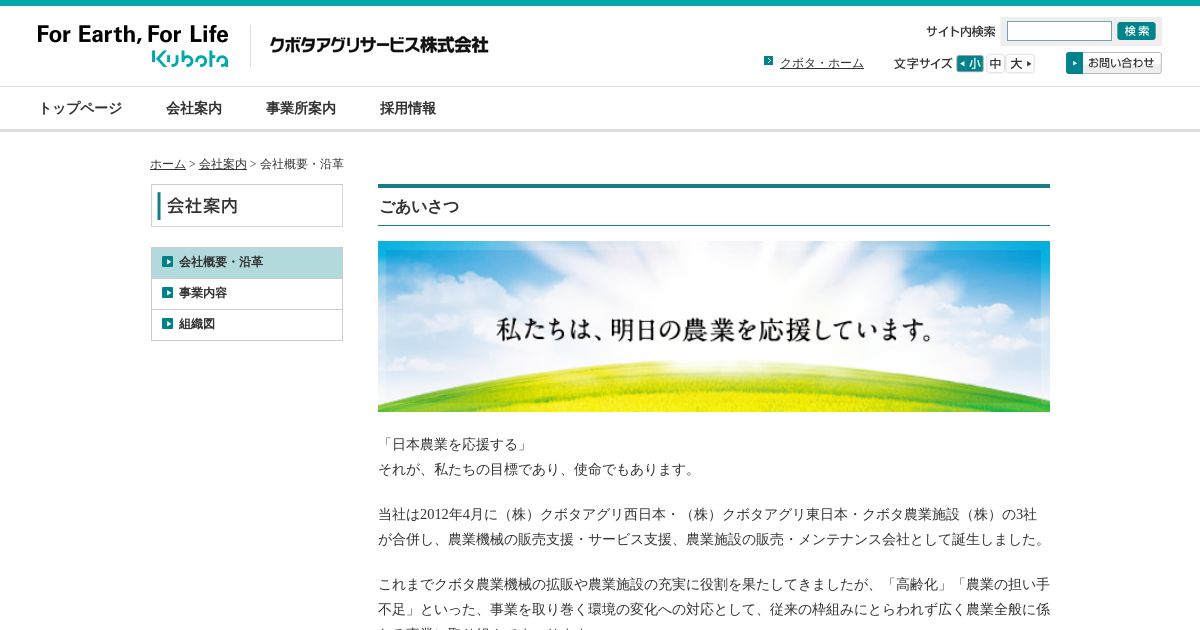Click the arrow icon next to 会社概要・沿革
This screenshot has height=630, width=1200.
(x=168, y=262)
